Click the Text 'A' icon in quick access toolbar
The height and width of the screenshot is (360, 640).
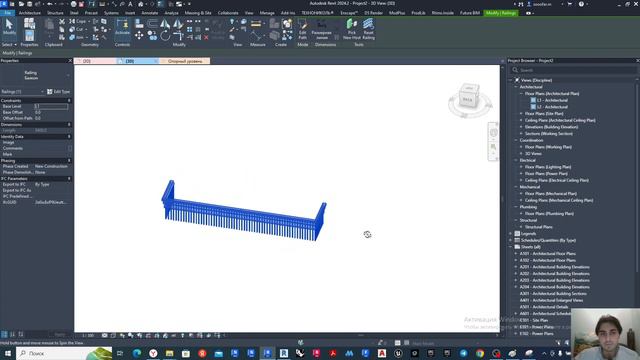coord(130,4)
